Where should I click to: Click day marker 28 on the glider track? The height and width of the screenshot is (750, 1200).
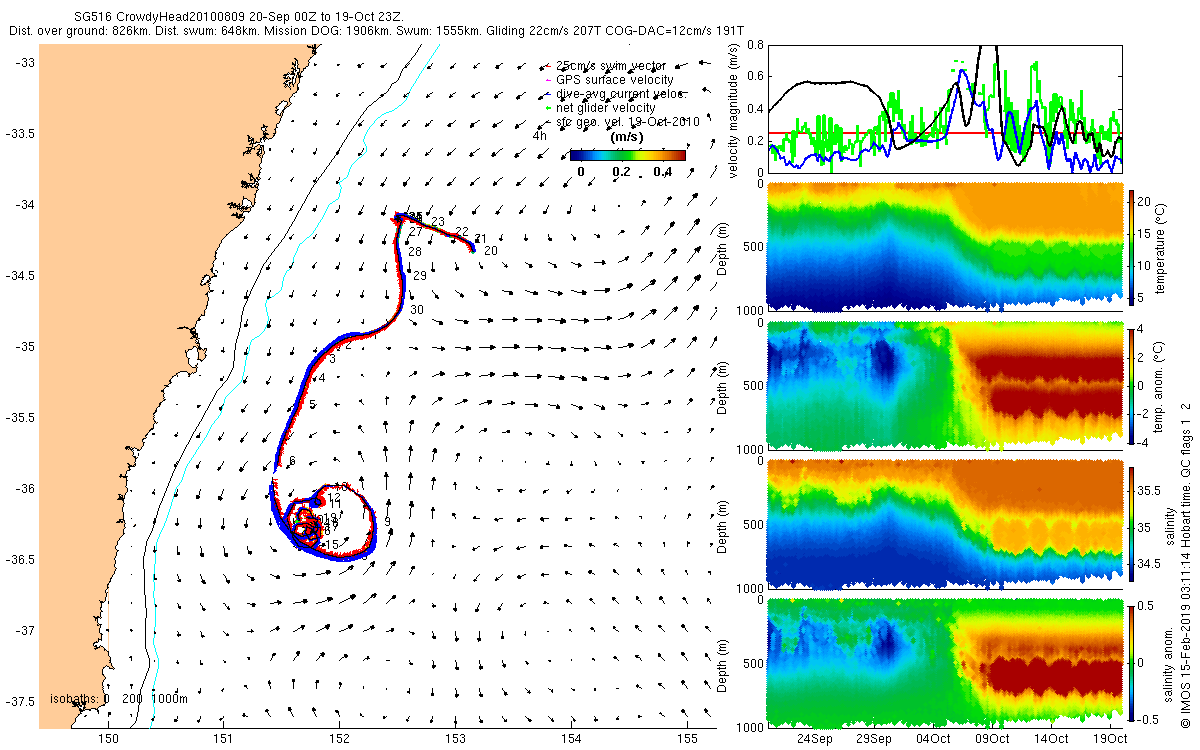tap(414, 252)
